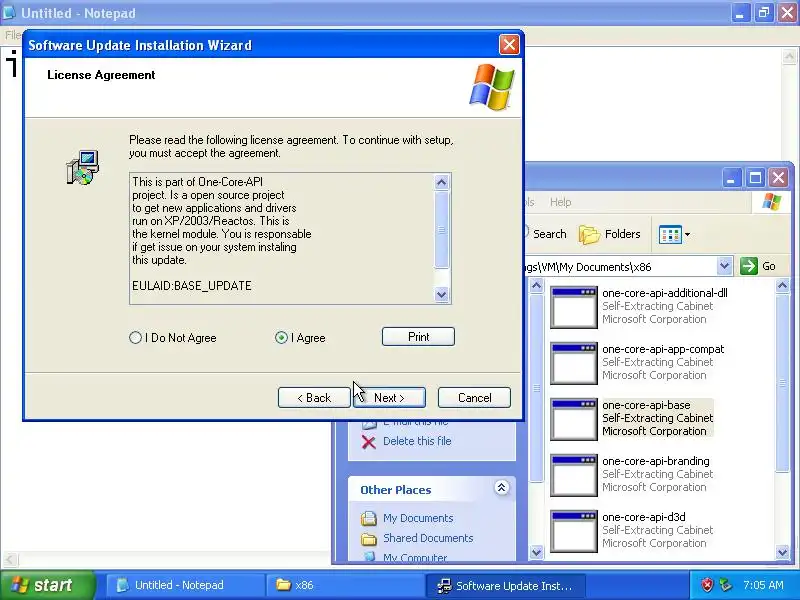Click the red security shield tray icon
Screen dimensions: 800x600
(707, 585)
